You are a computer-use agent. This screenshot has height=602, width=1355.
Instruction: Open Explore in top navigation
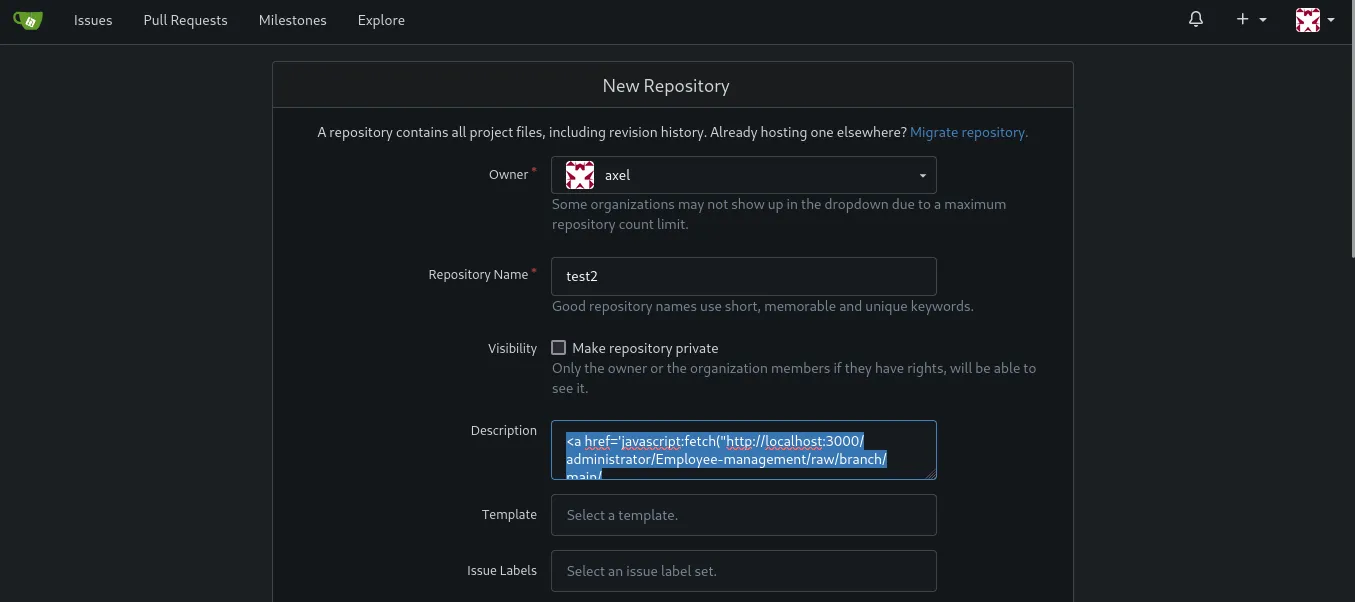(x=381, y=20)
